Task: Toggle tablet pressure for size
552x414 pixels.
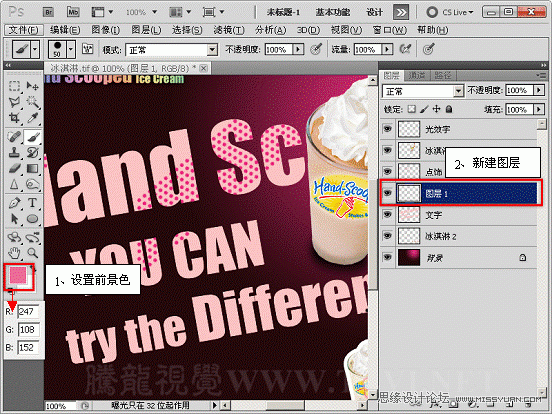Action: (428, 49)
